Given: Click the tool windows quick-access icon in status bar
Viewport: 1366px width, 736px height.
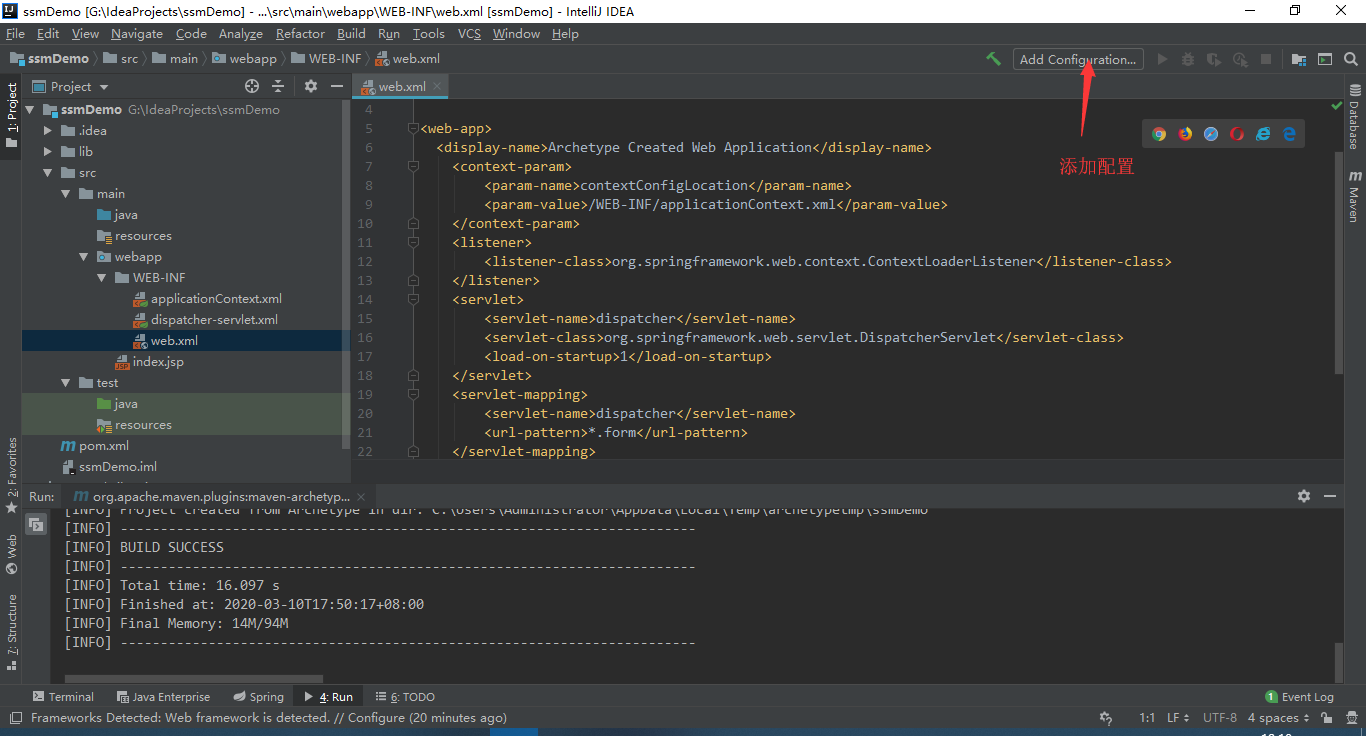Looking at the screenshot, I should pyautogui.click(x=14, y=718).
